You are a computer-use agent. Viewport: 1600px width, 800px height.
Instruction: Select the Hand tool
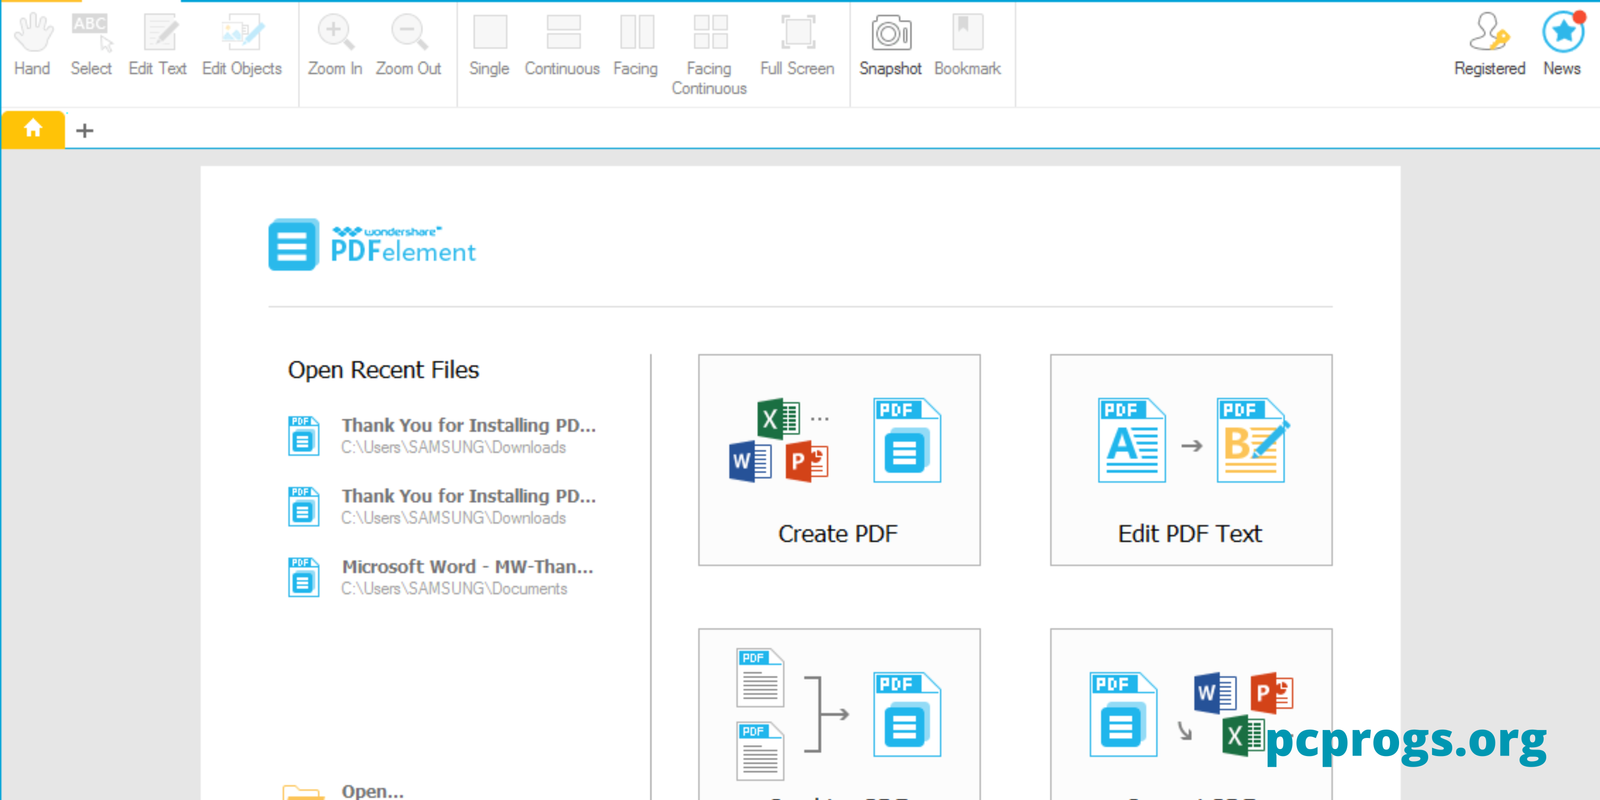(32, 46)
